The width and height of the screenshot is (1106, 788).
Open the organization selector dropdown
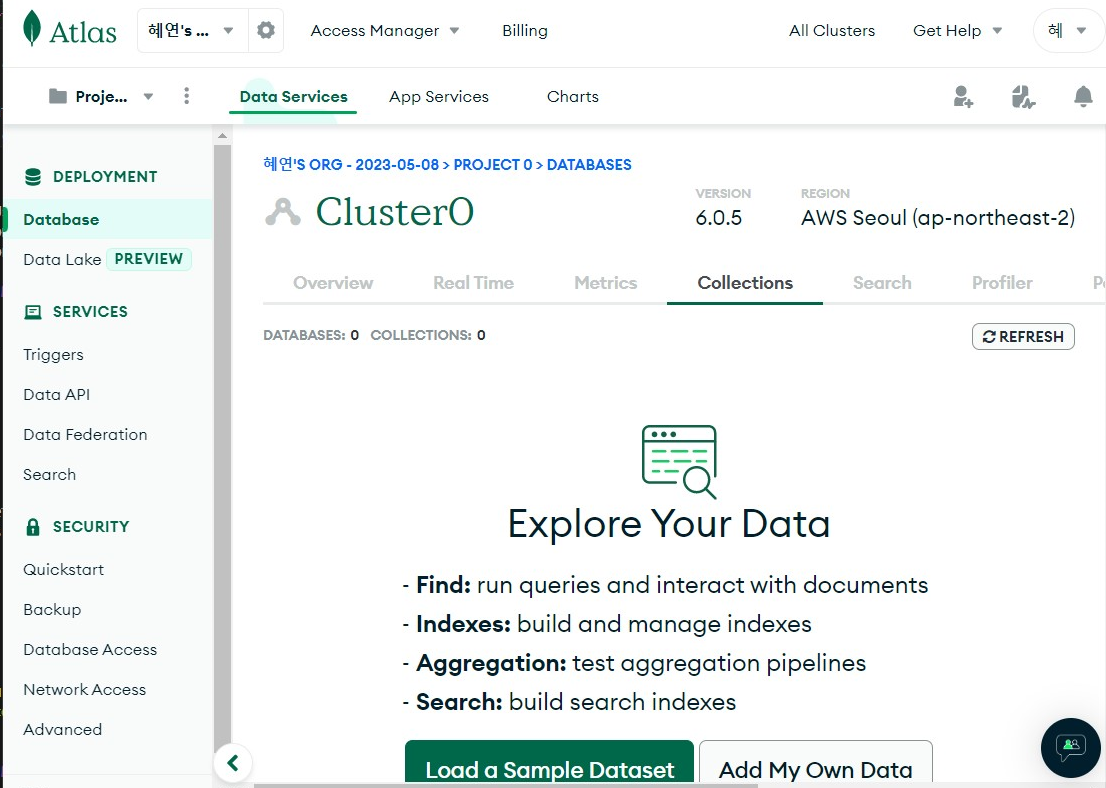pyautogui.click(x=193, y=30)
